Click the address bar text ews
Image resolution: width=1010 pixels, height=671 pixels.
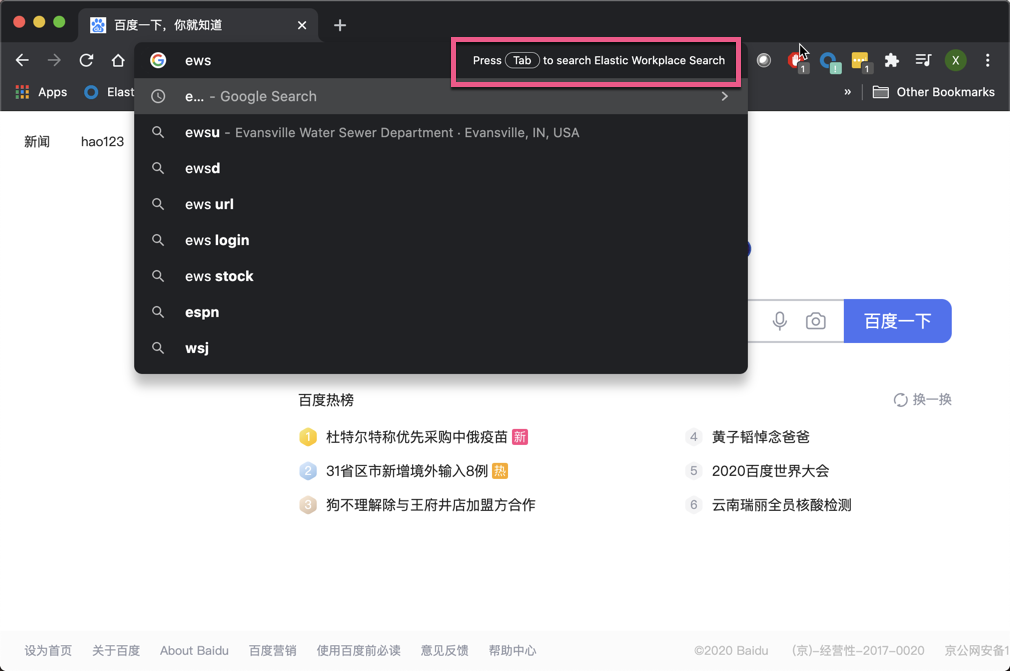(x=198, y=61)
